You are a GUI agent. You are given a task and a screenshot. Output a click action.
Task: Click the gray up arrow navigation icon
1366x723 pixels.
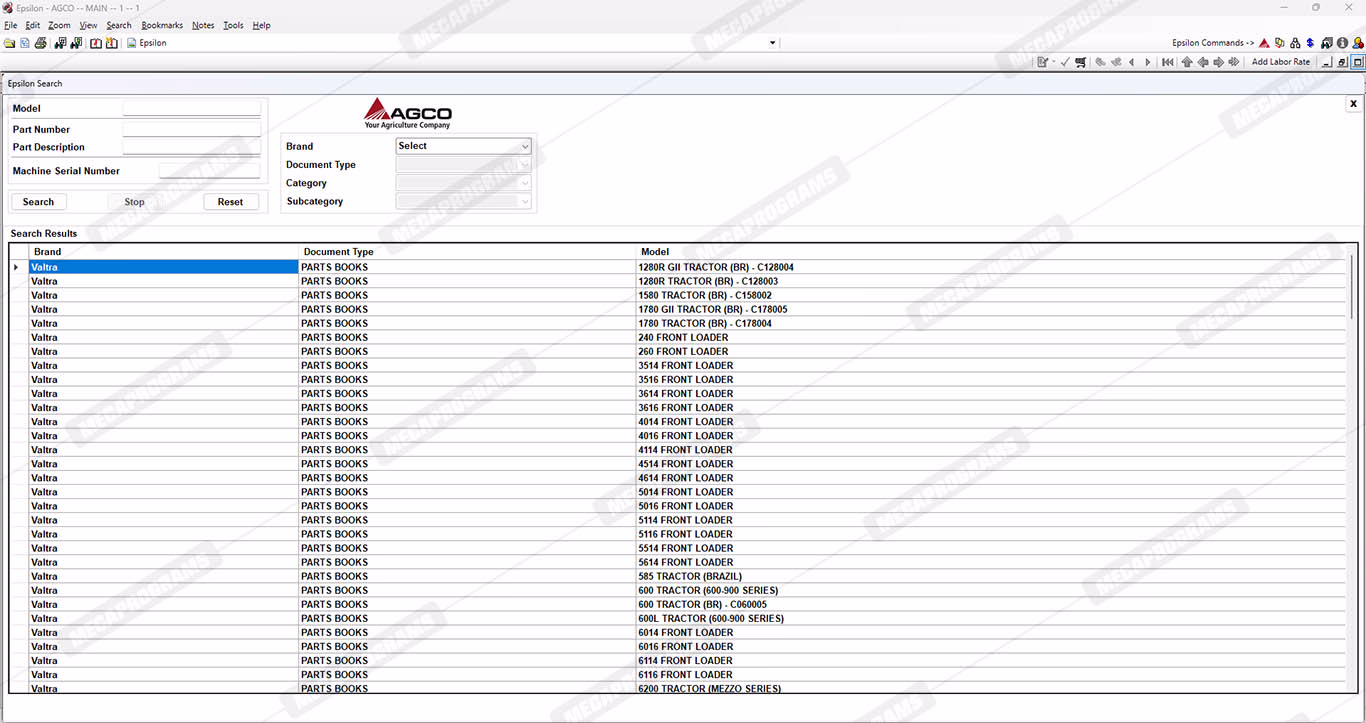[1187, 62]
